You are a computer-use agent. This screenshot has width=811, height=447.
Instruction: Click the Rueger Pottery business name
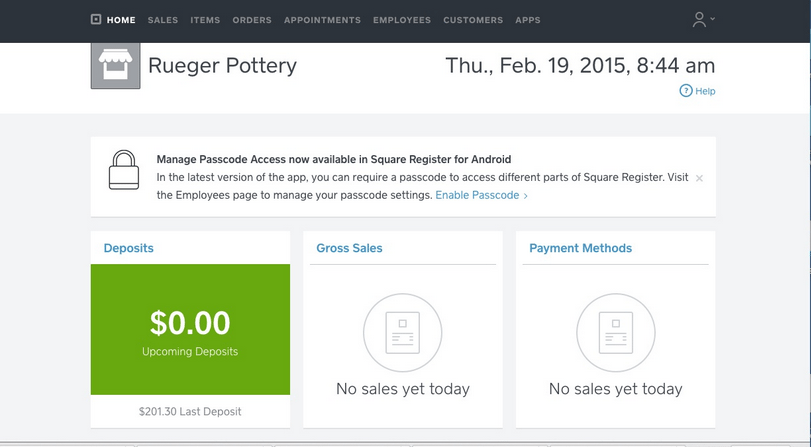point(222,66)
